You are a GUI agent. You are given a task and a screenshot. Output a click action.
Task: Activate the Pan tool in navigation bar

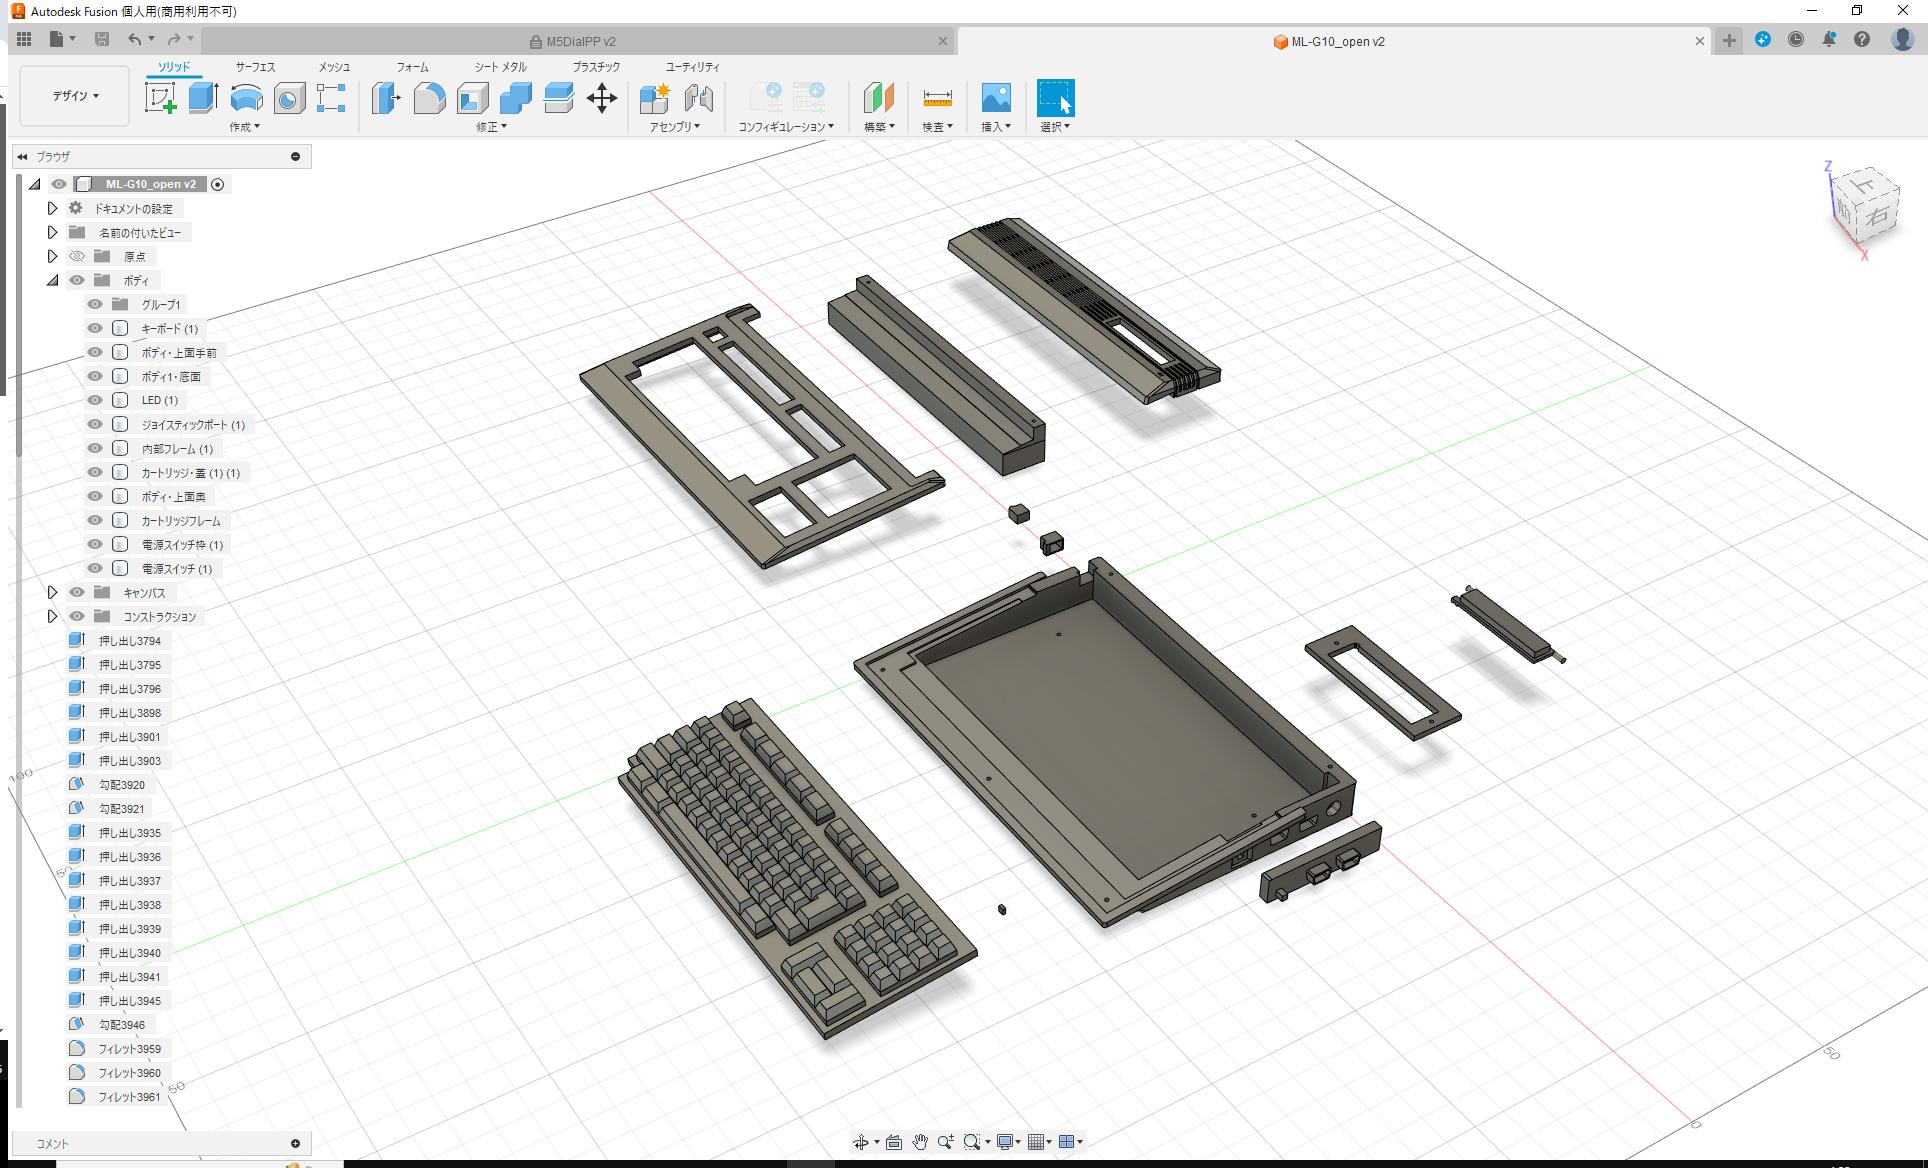[x=919, y=1141]
